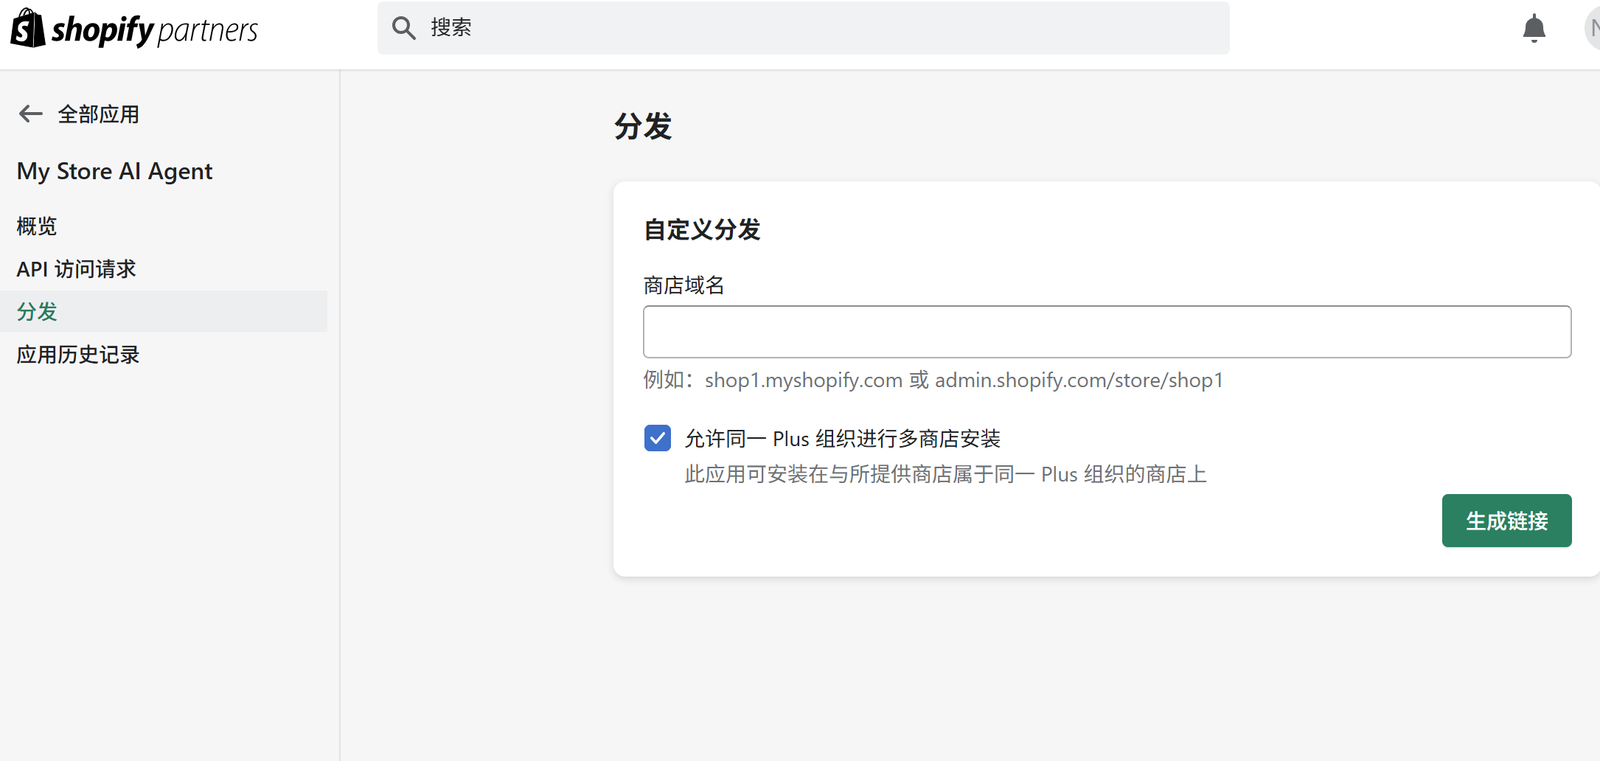1600x761 pixels.
Task: Click the 自定义分发 card heading
Action: tap(702, 230)
